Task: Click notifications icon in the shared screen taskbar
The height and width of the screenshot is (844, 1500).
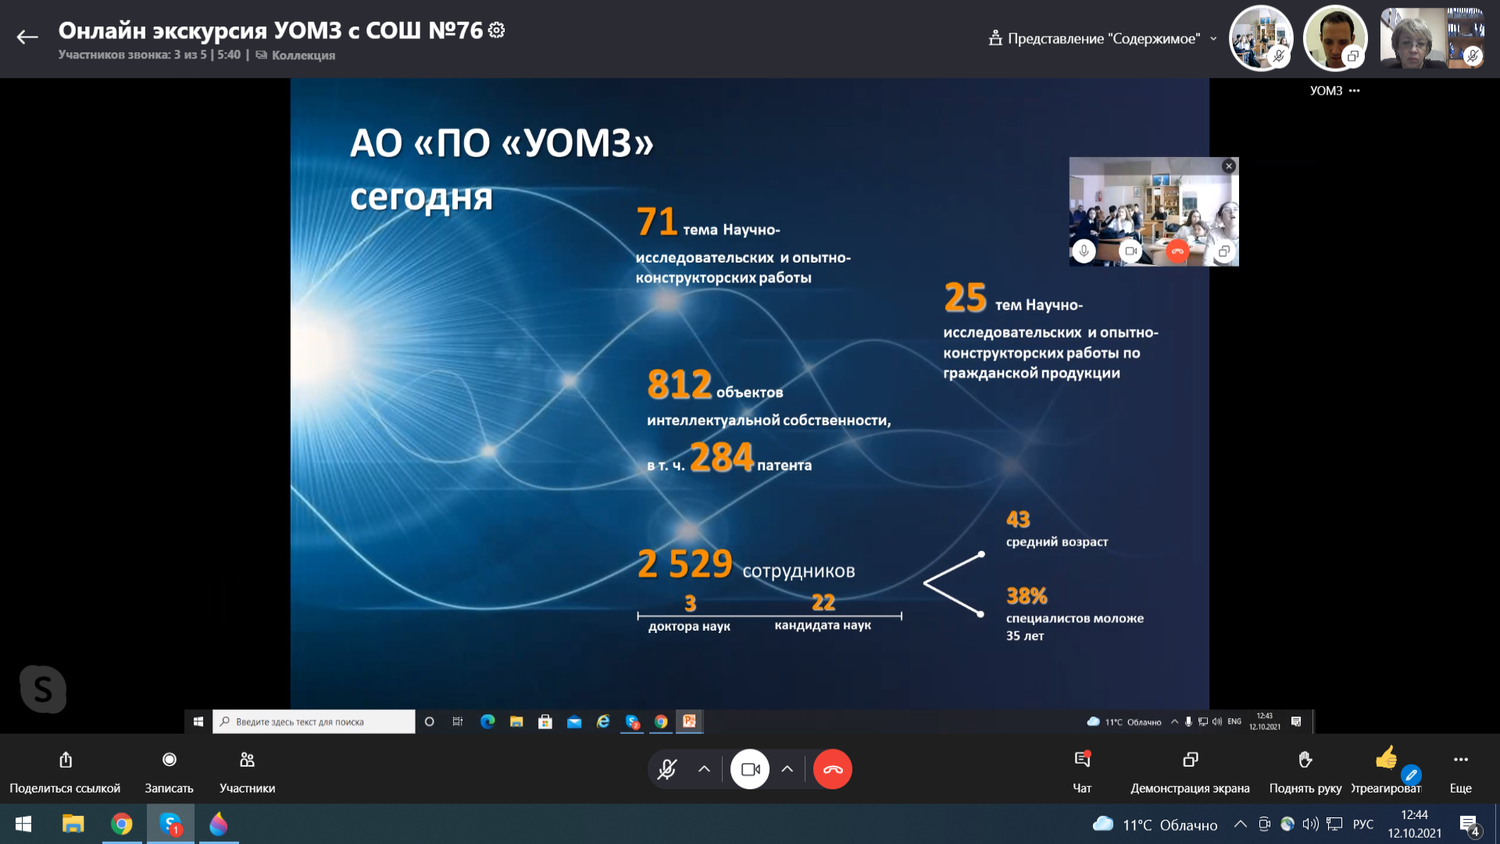Action: [x=1296, y=721]
